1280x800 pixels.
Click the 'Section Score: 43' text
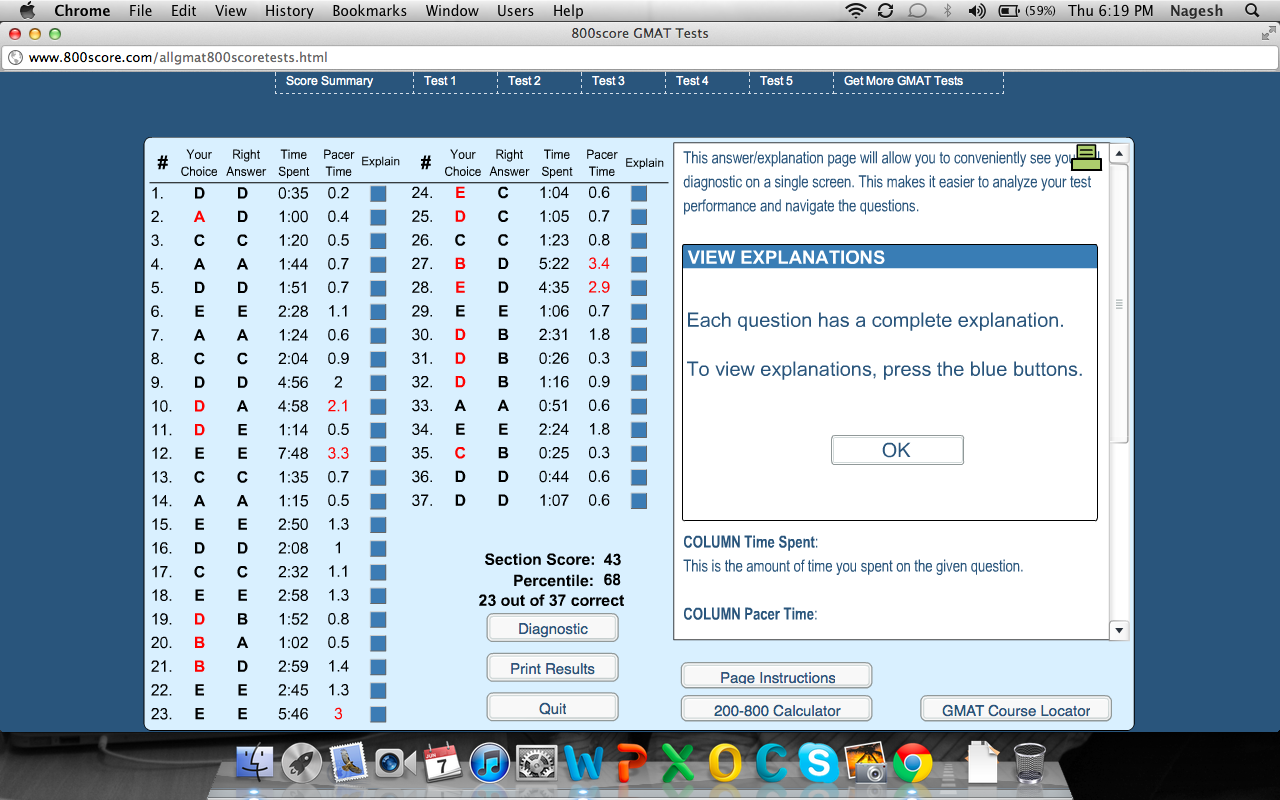click(x=553, y=559)
